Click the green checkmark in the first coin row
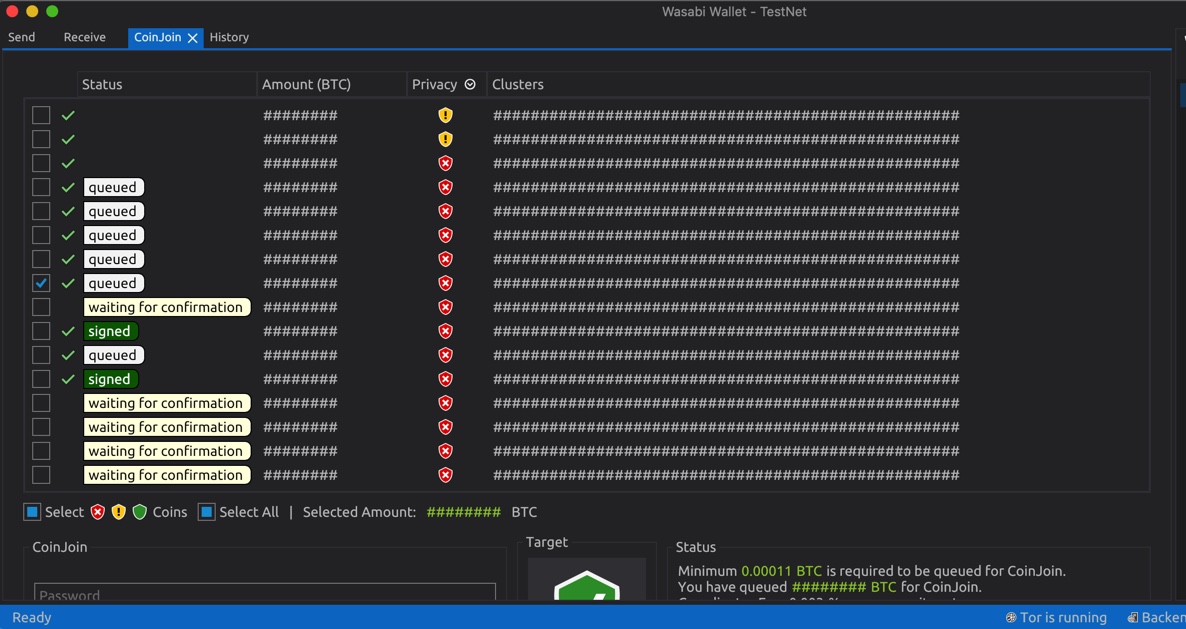This screenshot has height=629, width=1186. (x=68, y=115)
